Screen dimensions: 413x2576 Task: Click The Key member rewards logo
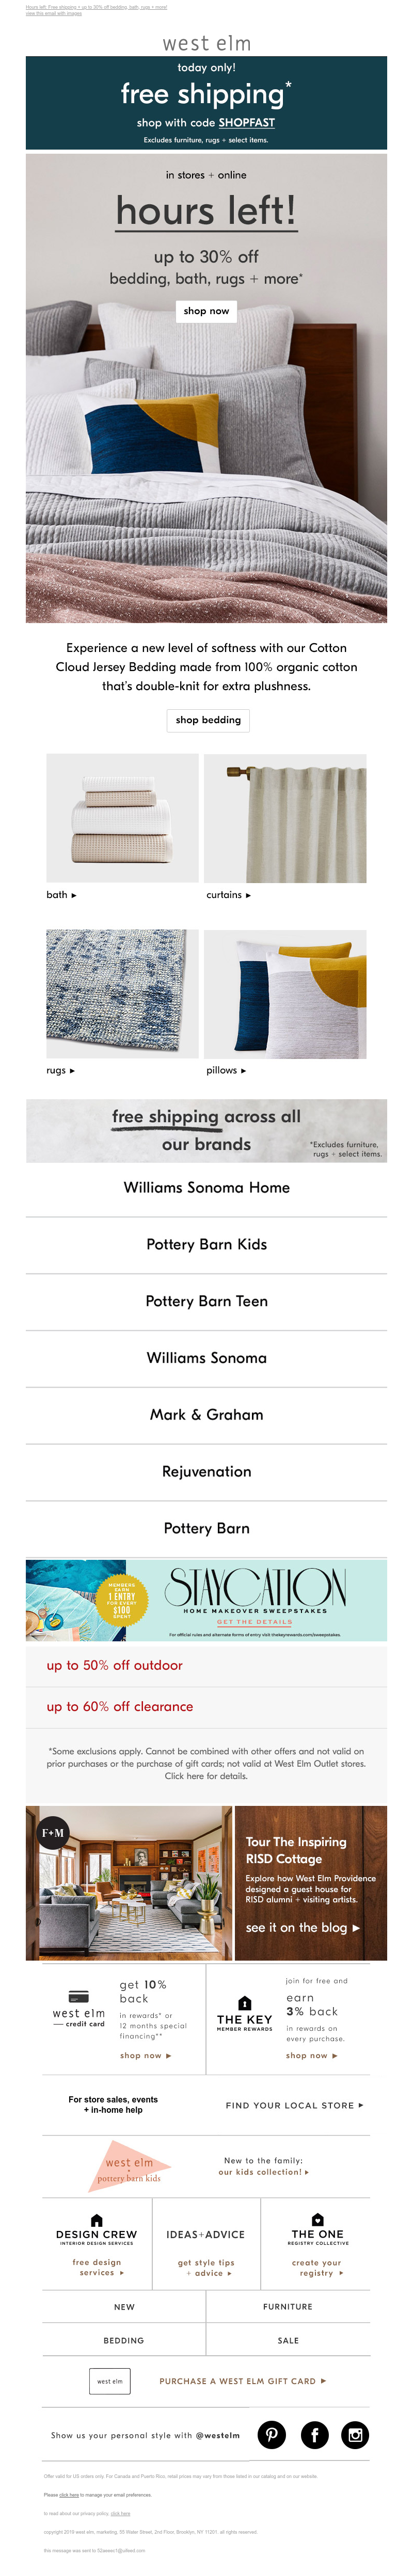[x=245, y=2013]
